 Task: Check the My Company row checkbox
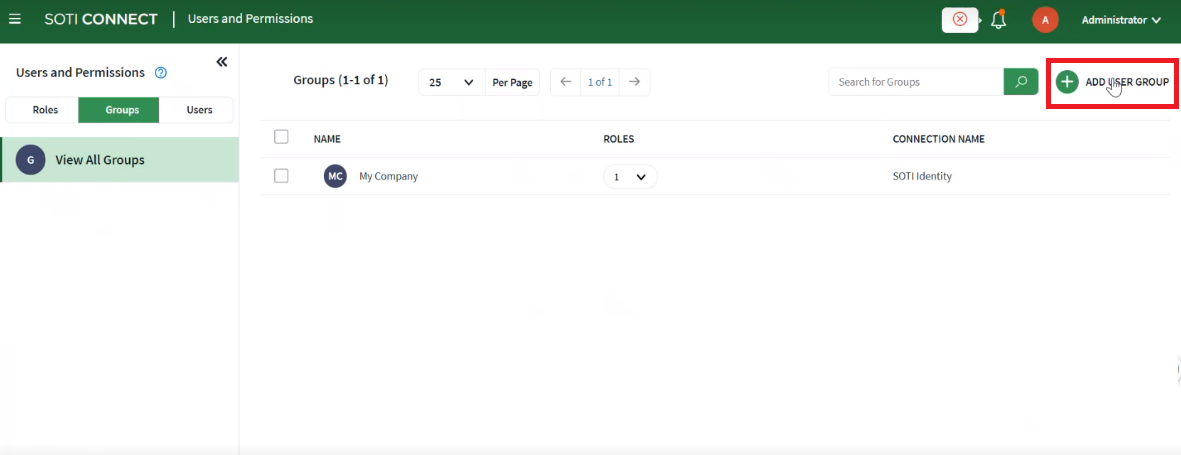tap(281, 176)
